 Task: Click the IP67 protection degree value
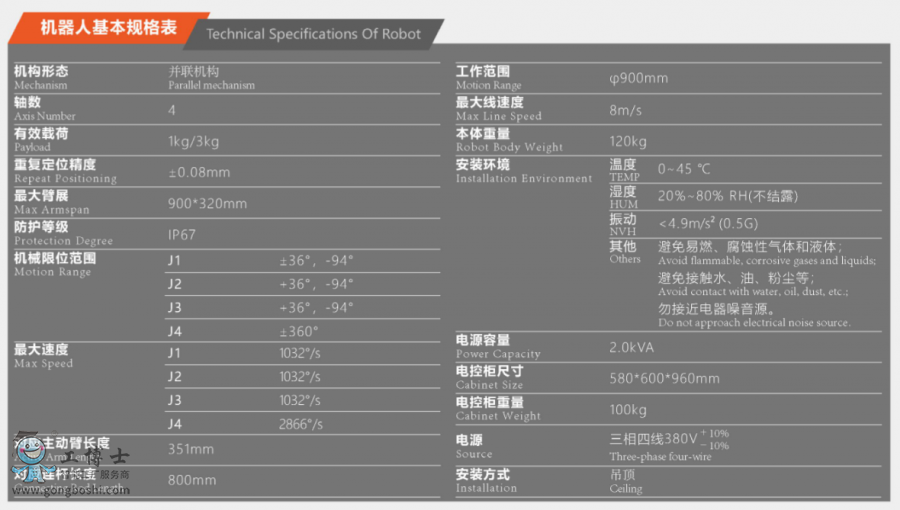click(182, 234)
